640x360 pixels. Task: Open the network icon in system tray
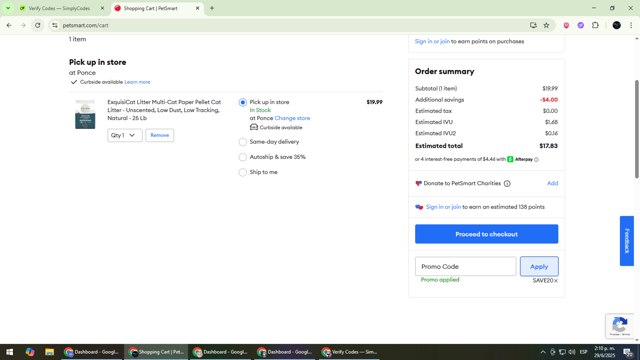click(x=562, y=352)
